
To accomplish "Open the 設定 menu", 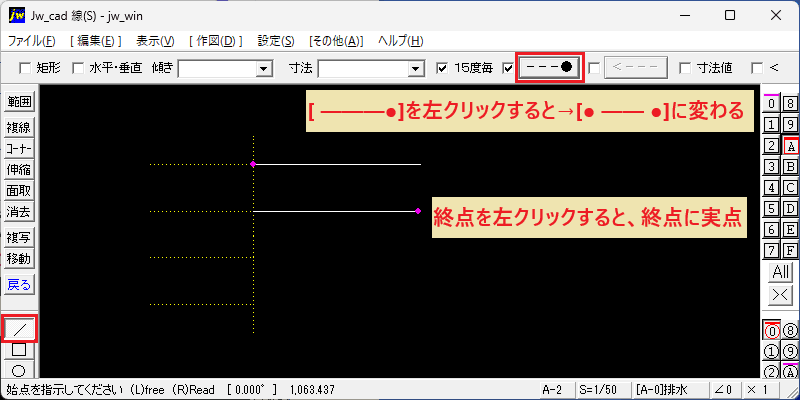I will tap(276, 41).
